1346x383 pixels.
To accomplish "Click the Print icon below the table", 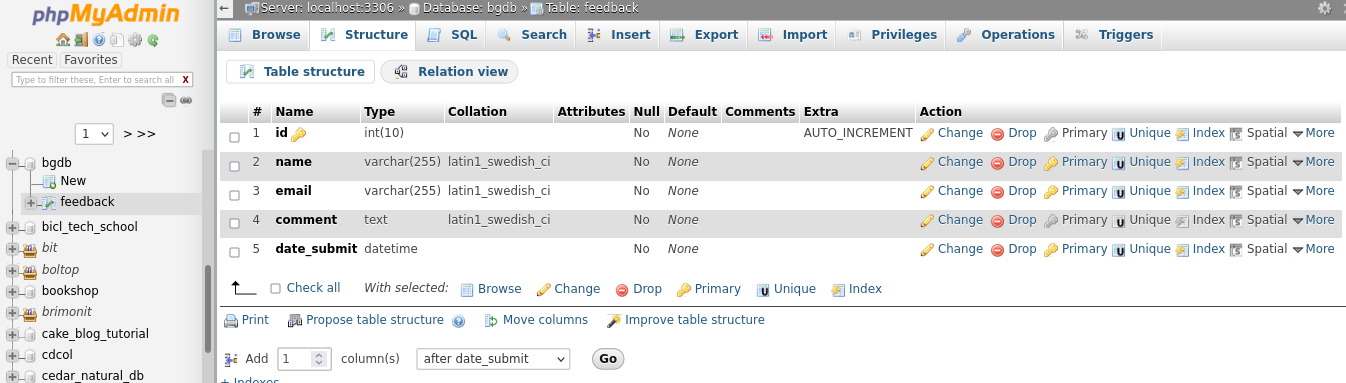I will [x=231, y=321].
